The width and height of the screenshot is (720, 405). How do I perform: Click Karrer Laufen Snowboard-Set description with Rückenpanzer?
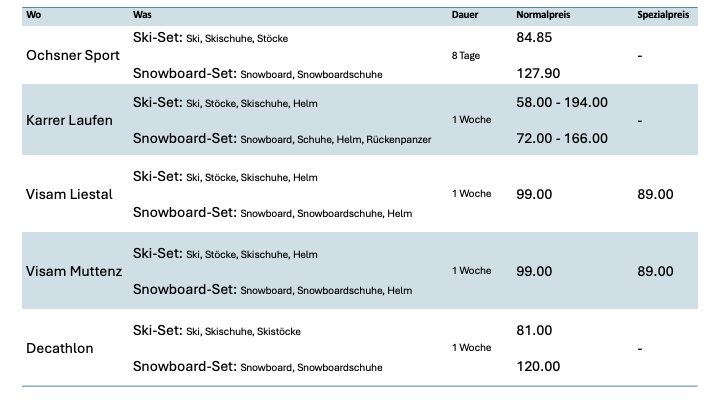coord(282,139)
